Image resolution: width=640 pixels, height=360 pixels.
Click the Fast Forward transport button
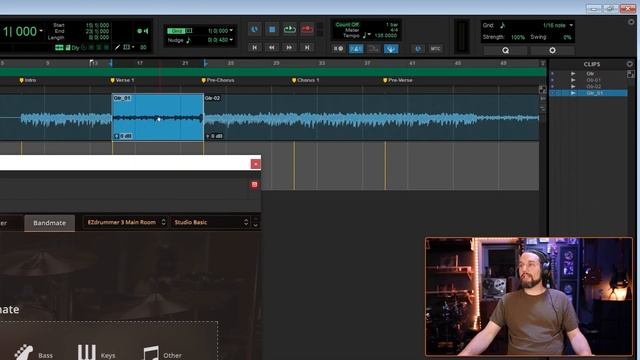click(289, 48)
